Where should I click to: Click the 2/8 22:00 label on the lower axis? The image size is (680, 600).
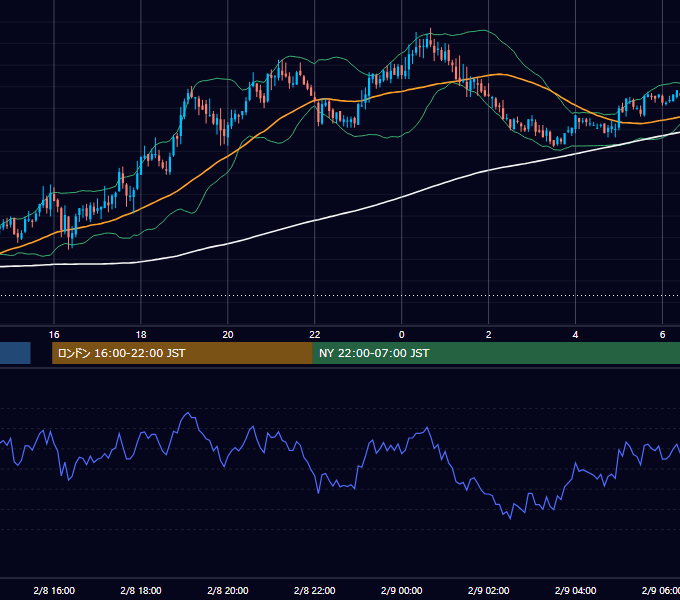pyautogui.click(x=314, y=590)
